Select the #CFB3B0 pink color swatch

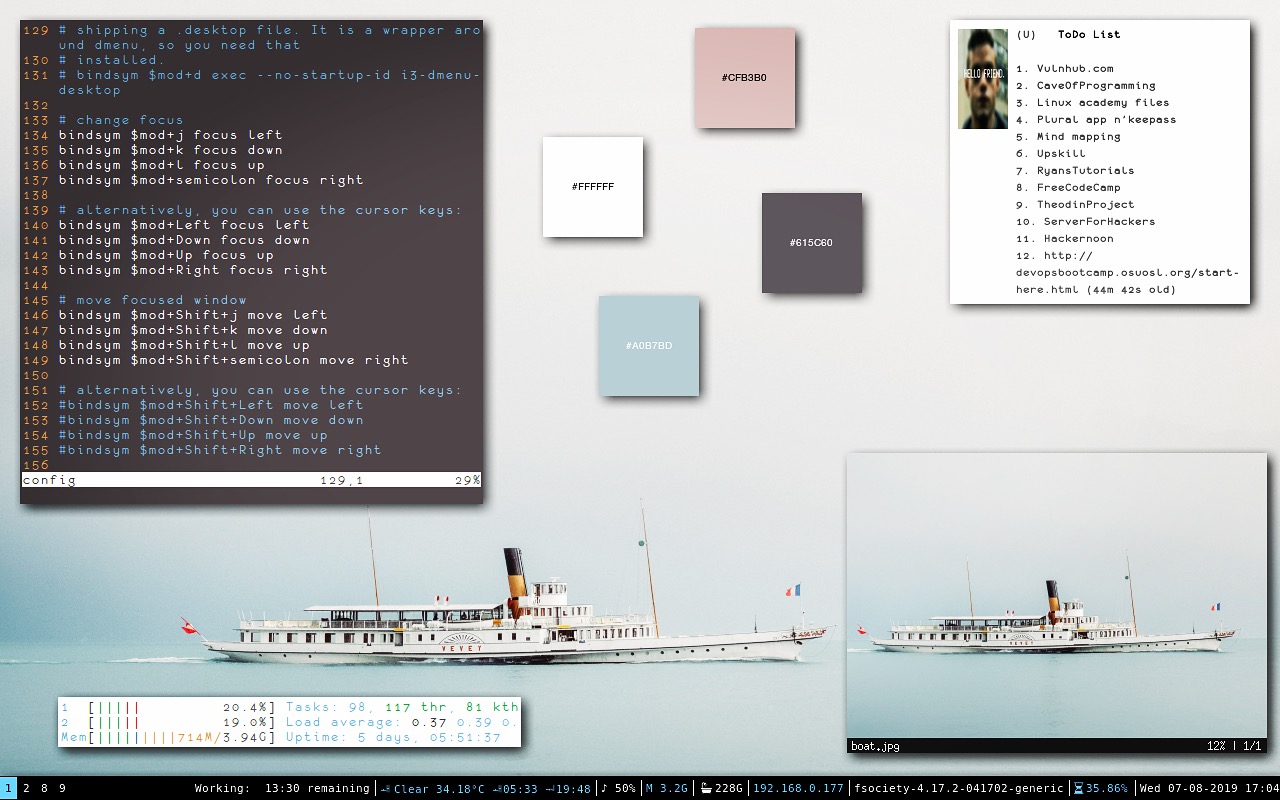click(745, 78)
